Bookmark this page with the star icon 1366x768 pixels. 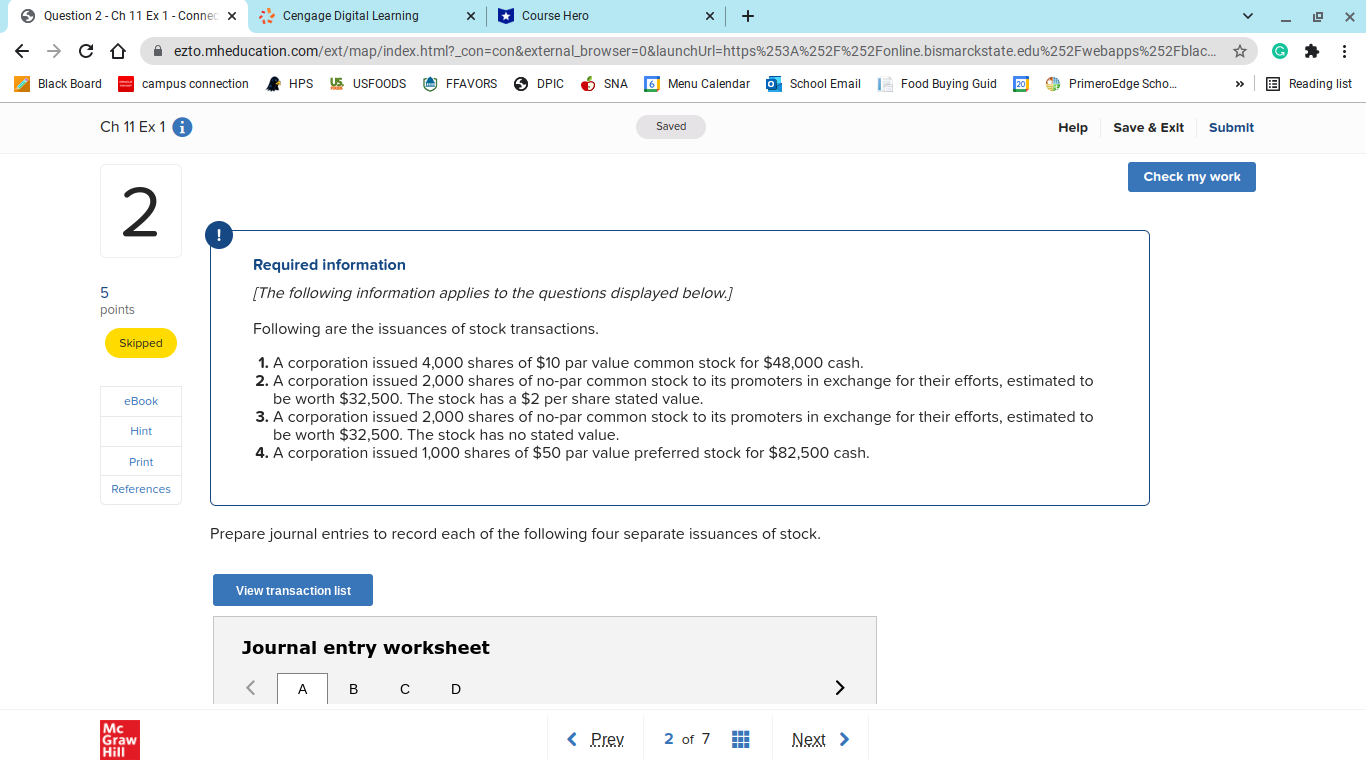click(x=1240, y=51)
